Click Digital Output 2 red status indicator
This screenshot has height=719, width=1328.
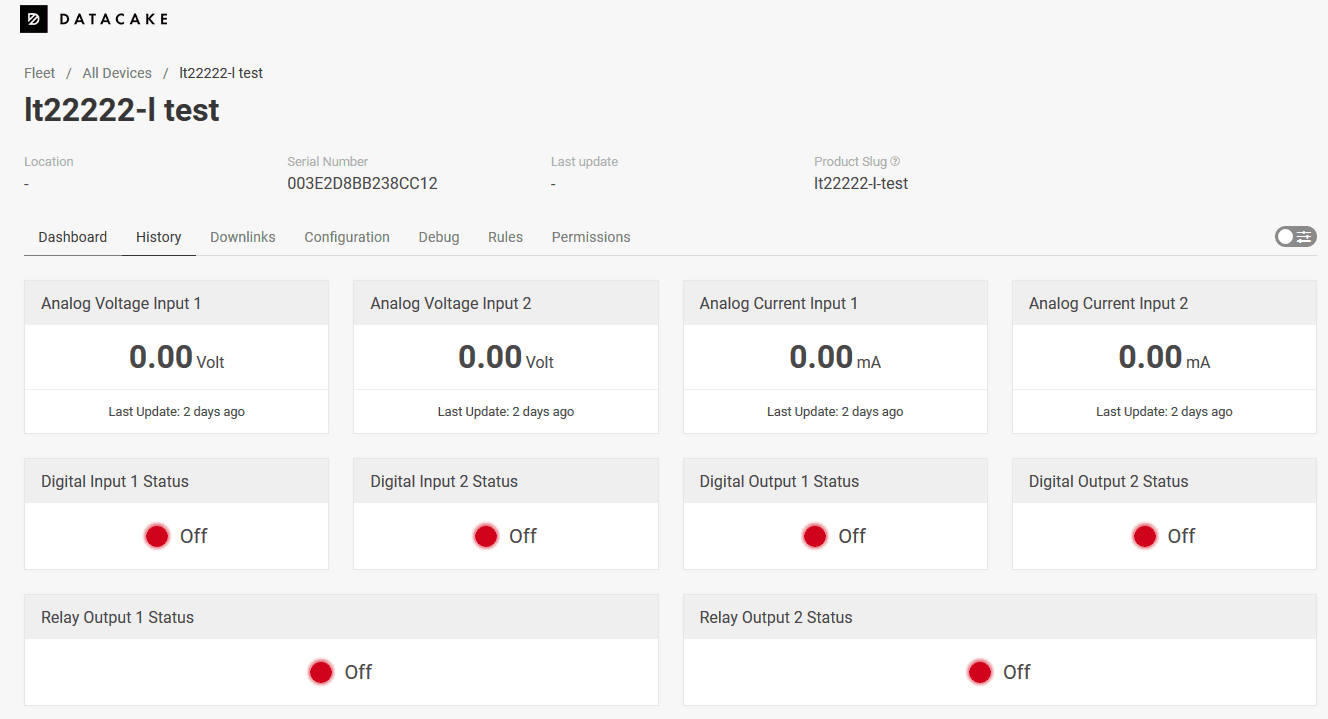[1144, 536]
